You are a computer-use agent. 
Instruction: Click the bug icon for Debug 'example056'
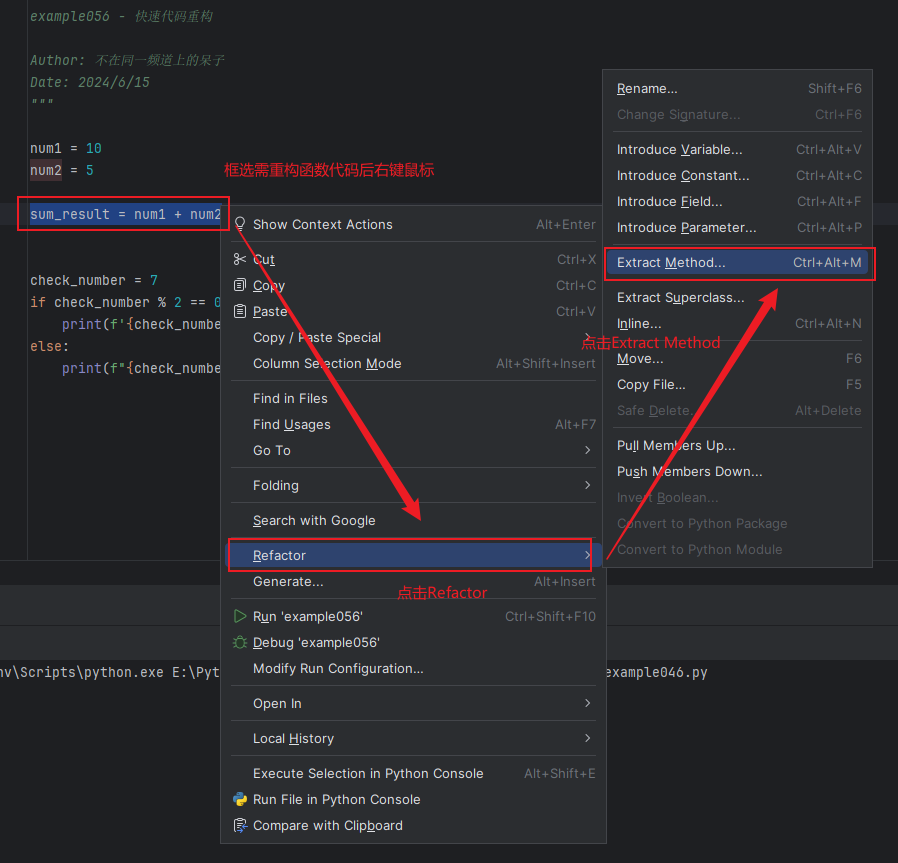pos(239,642)
